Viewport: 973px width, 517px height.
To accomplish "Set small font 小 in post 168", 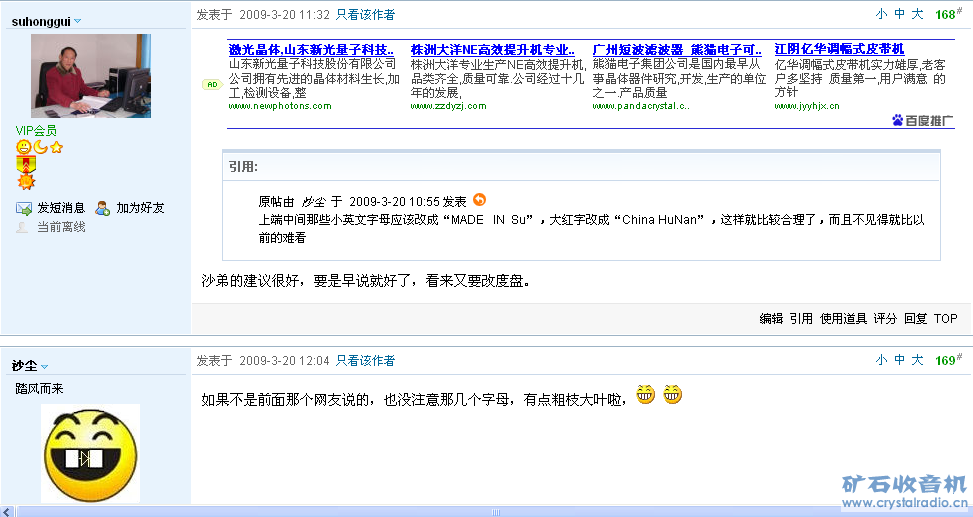I will coord(882,14).
